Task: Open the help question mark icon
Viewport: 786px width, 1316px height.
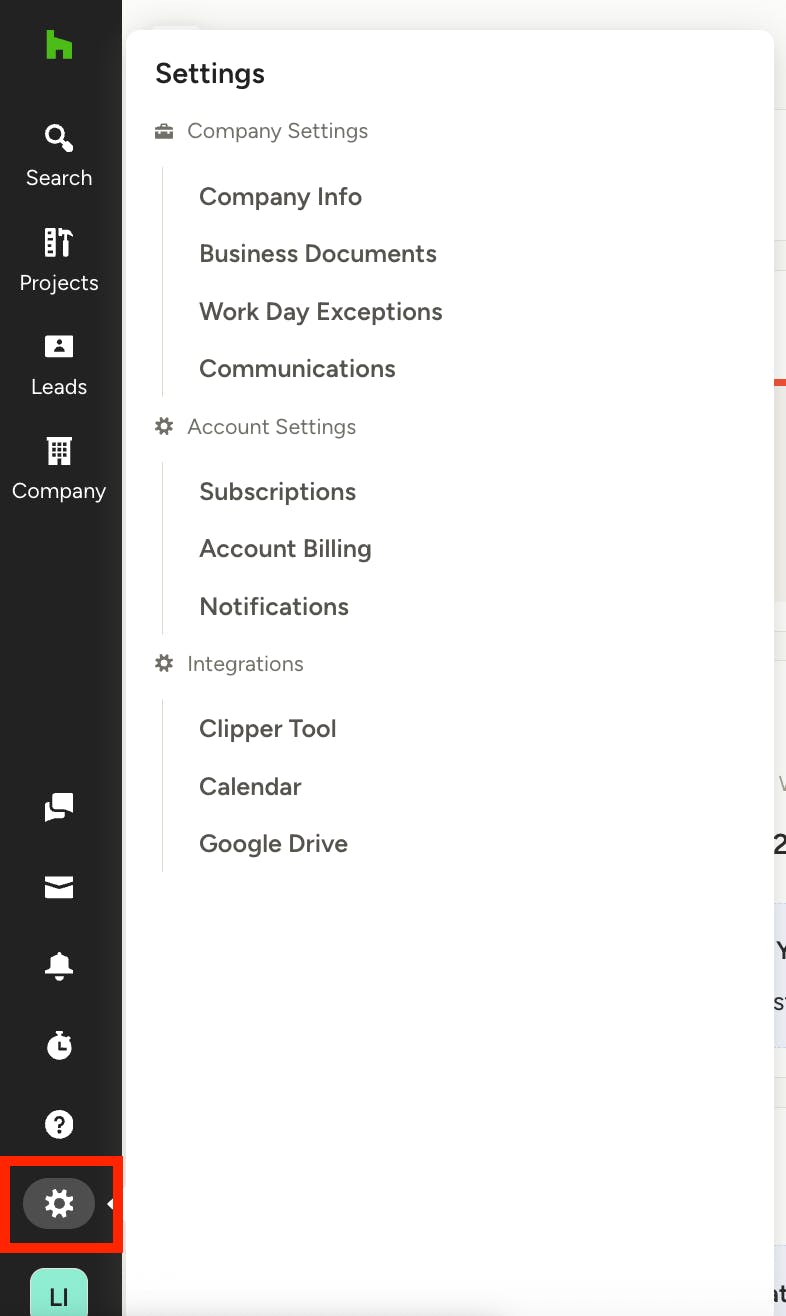Action: (59, 1124)
